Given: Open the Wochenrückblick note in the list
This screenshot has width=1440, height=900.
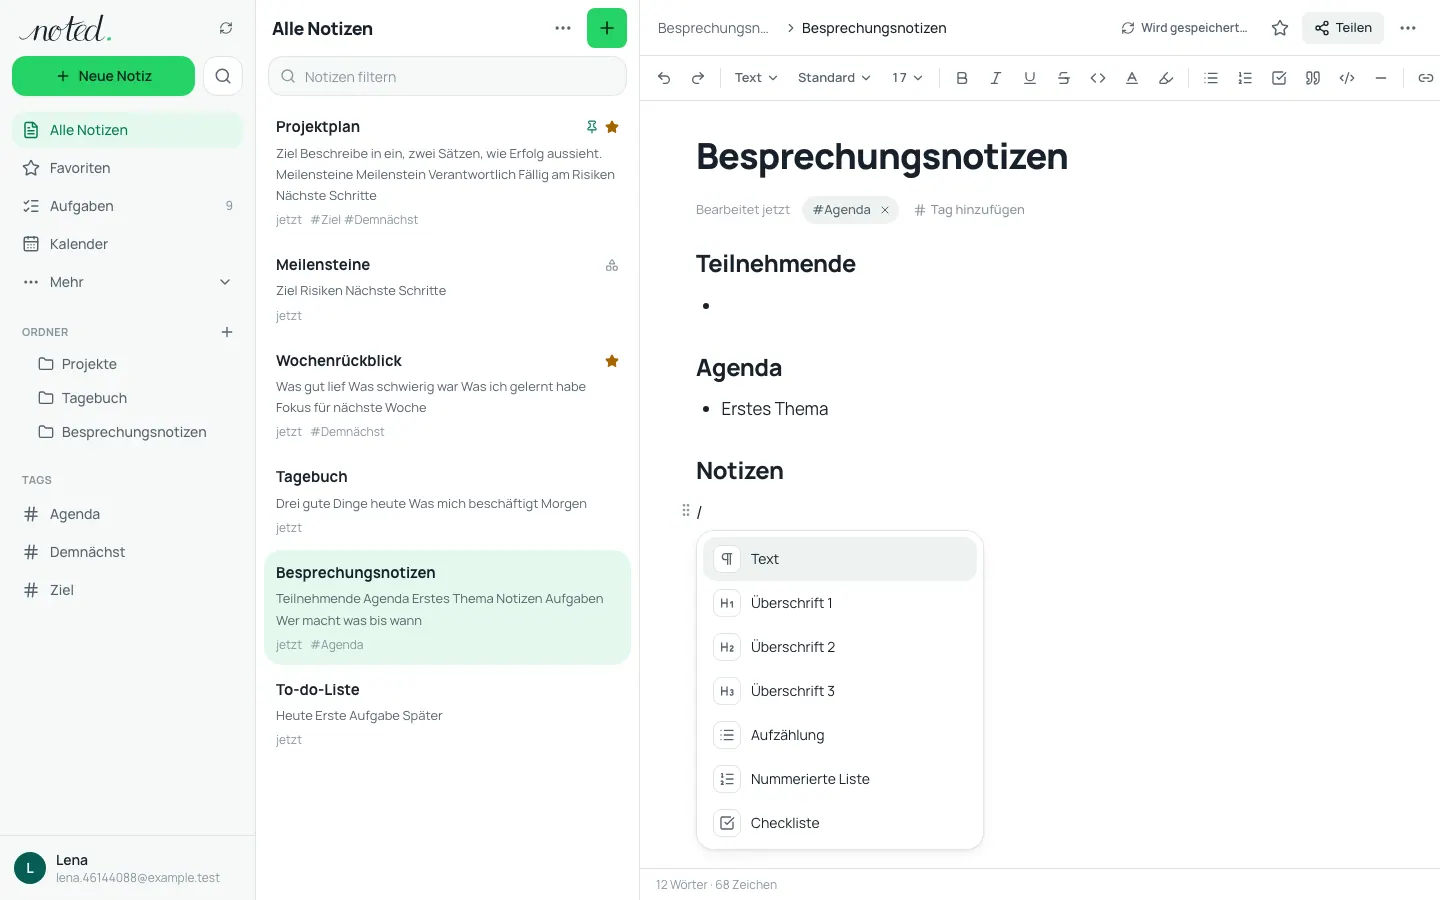Looking at the screenshot, I should point(447,396).
